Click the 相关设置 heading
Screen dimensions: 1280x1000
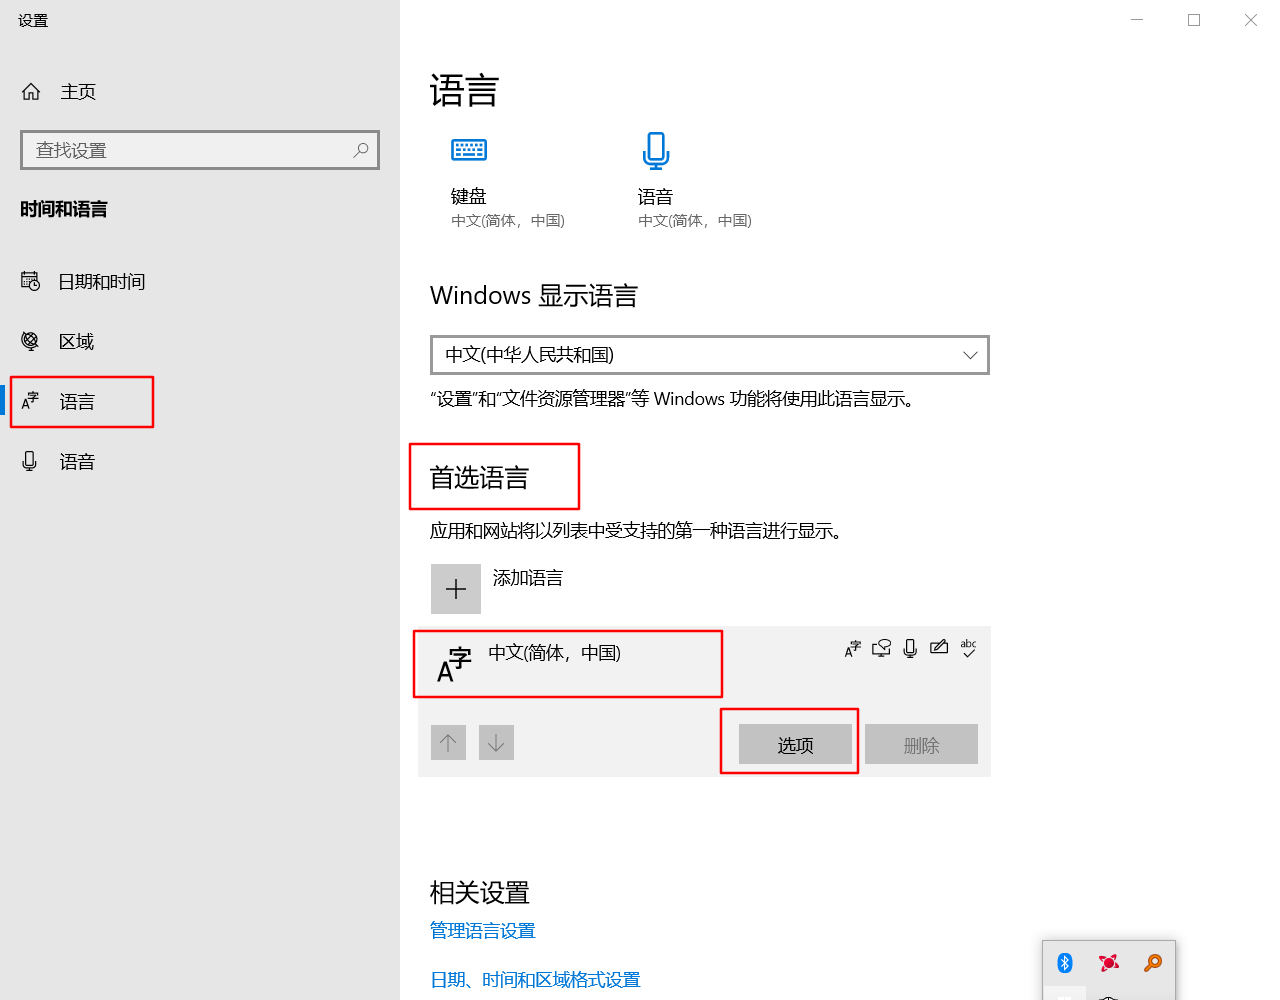[x=480, y=892]
